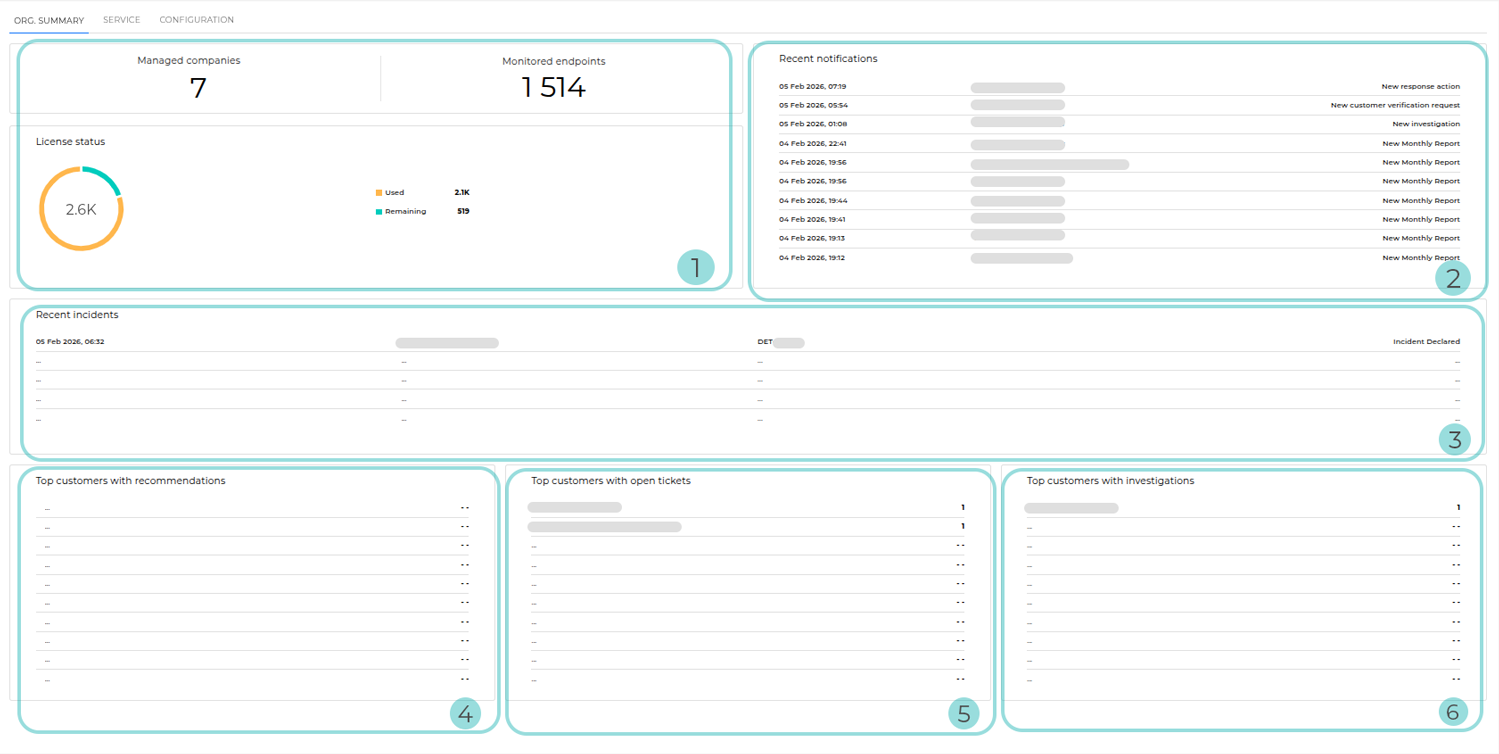
Task: Click the orange Used legend swatch
Action: [x=378, y=192]
